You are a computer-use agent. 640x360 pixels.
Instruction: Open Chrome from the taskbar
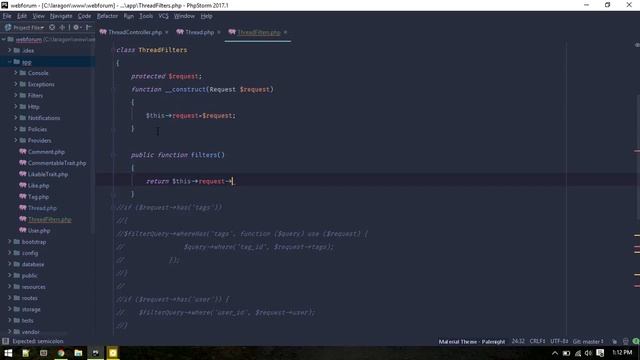[61, 353]
